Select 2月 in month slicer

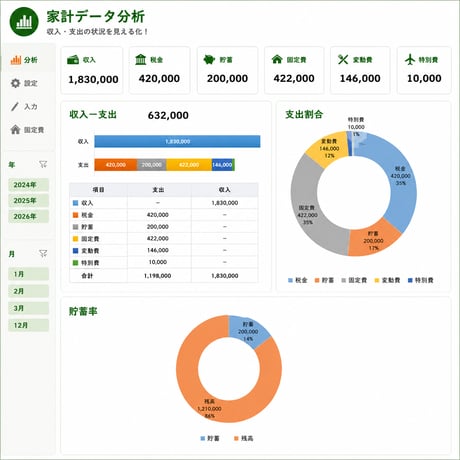(29, 291)
